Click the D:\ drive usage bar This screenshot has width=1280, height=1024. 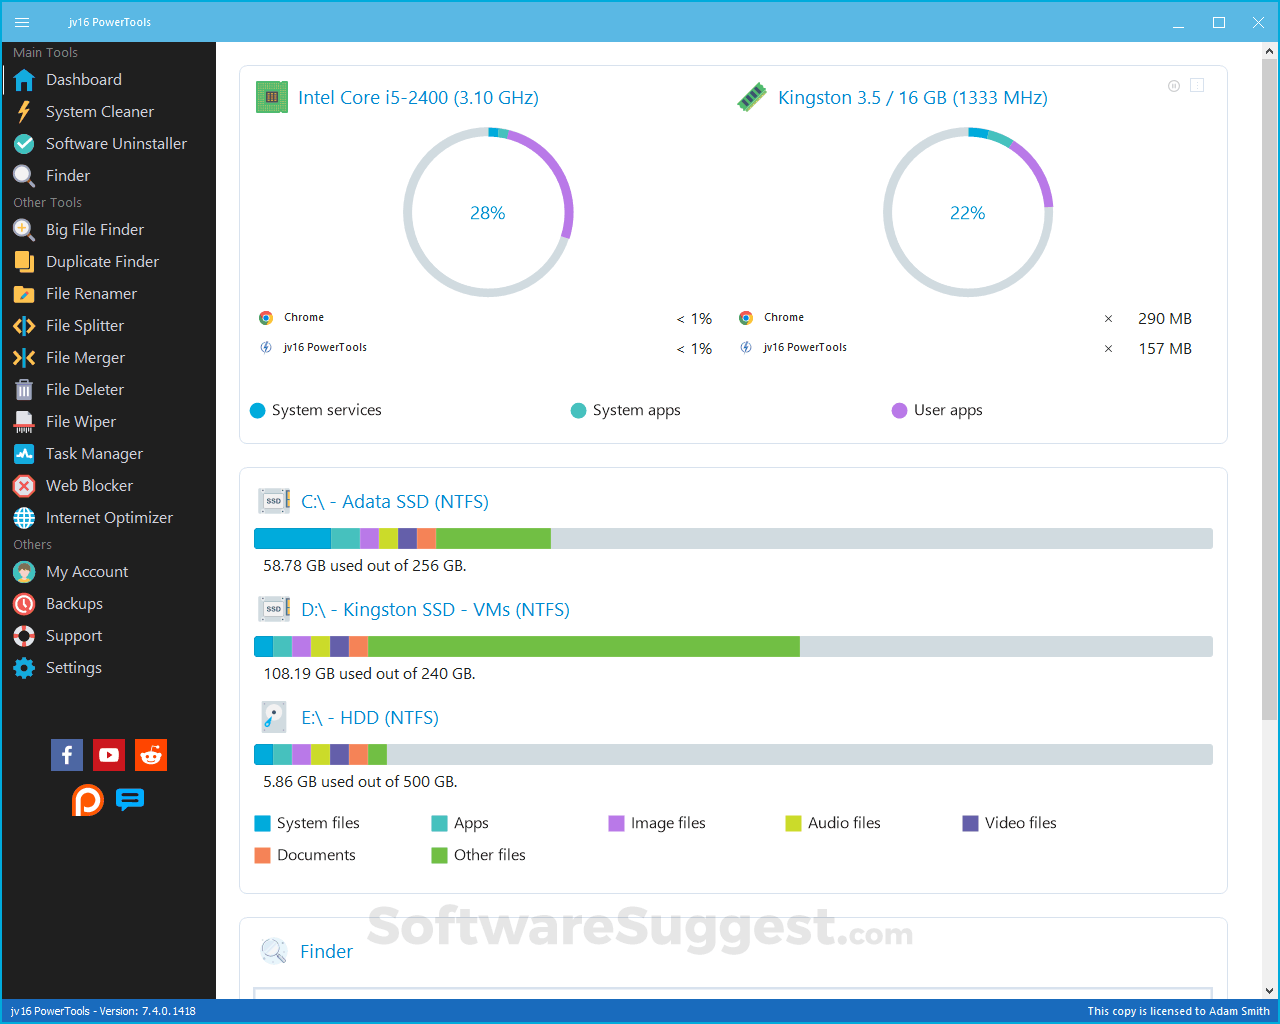pyautogui.click(x=733, y=647)
